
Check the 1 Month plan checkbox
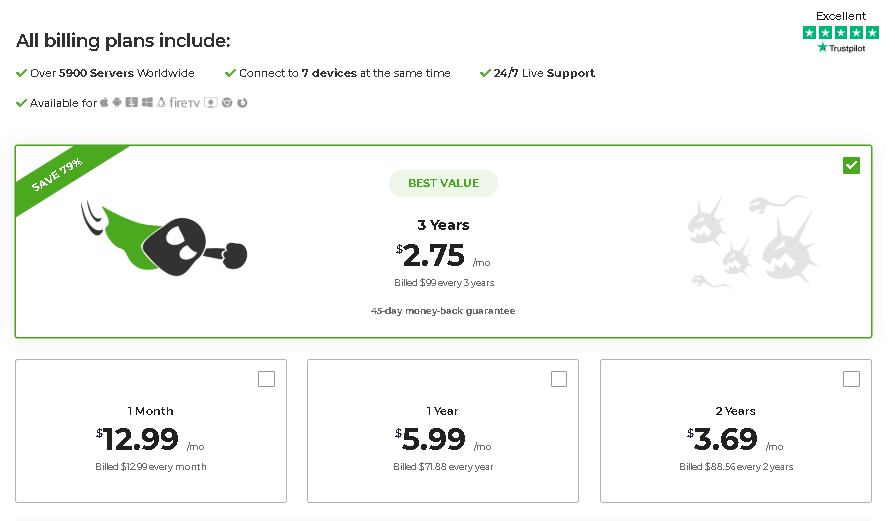[x=267, y=379]
